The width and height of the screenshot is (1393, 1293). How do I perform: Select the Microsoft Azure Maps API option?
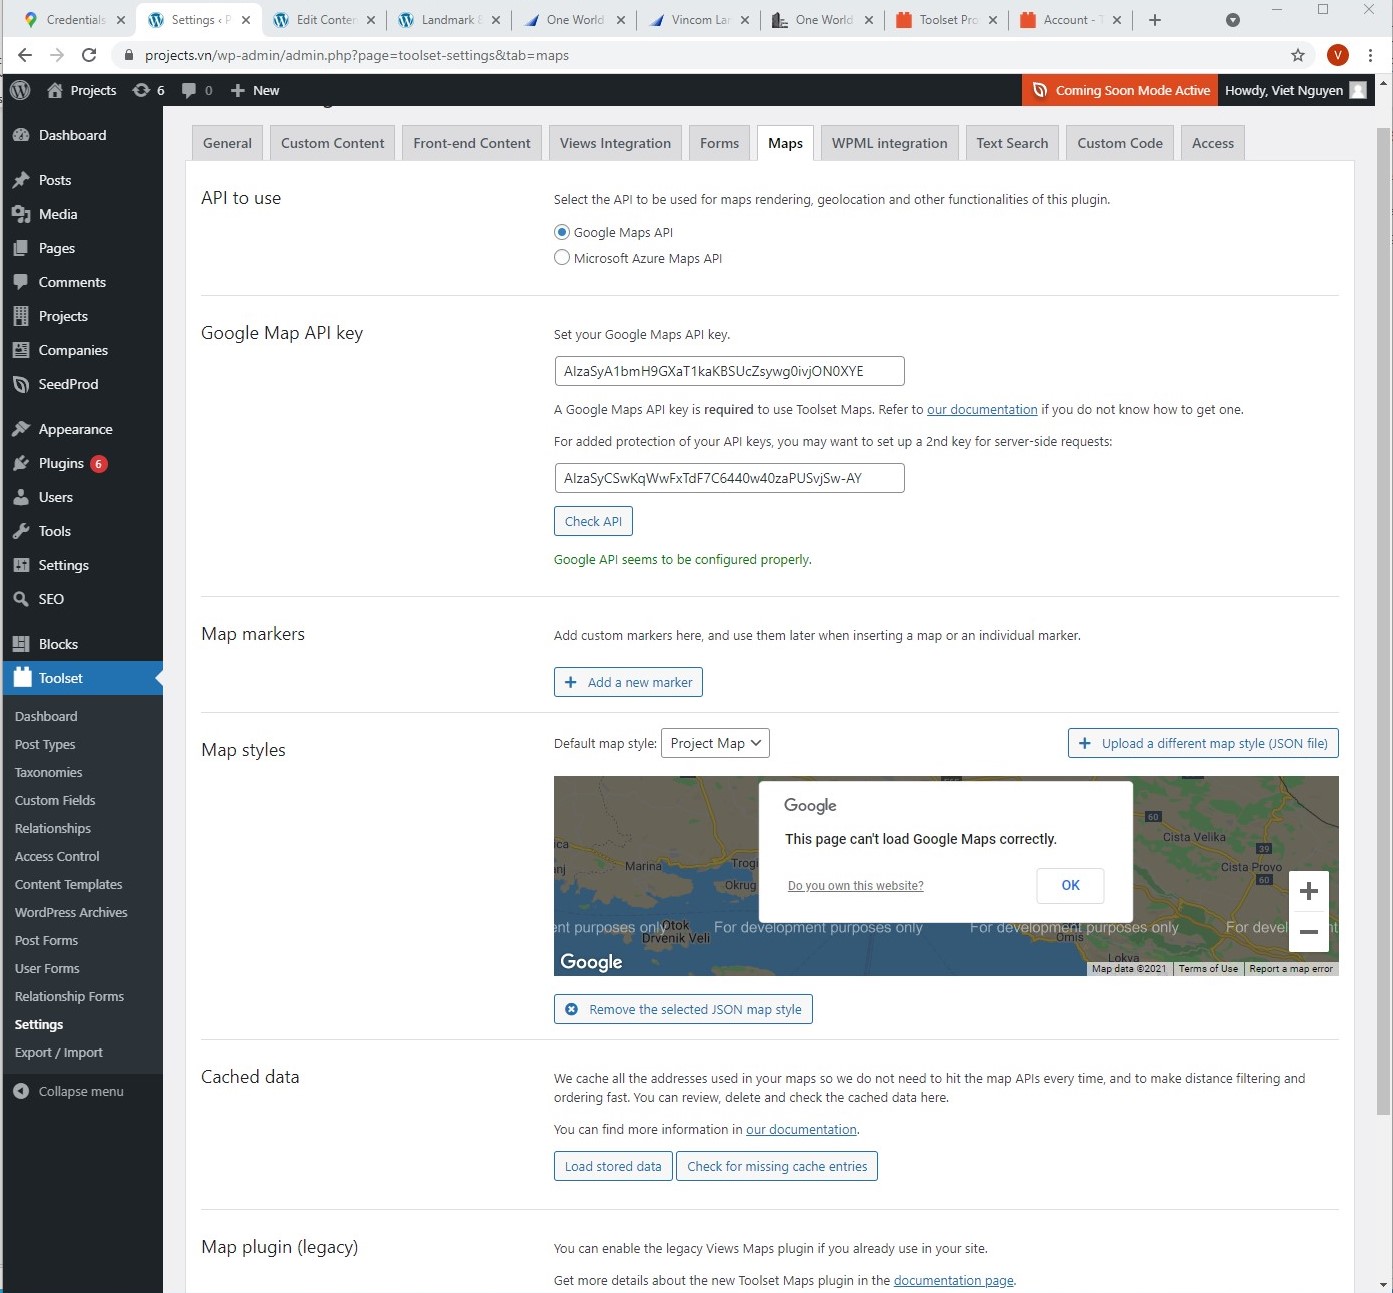[x=562, y=258]
